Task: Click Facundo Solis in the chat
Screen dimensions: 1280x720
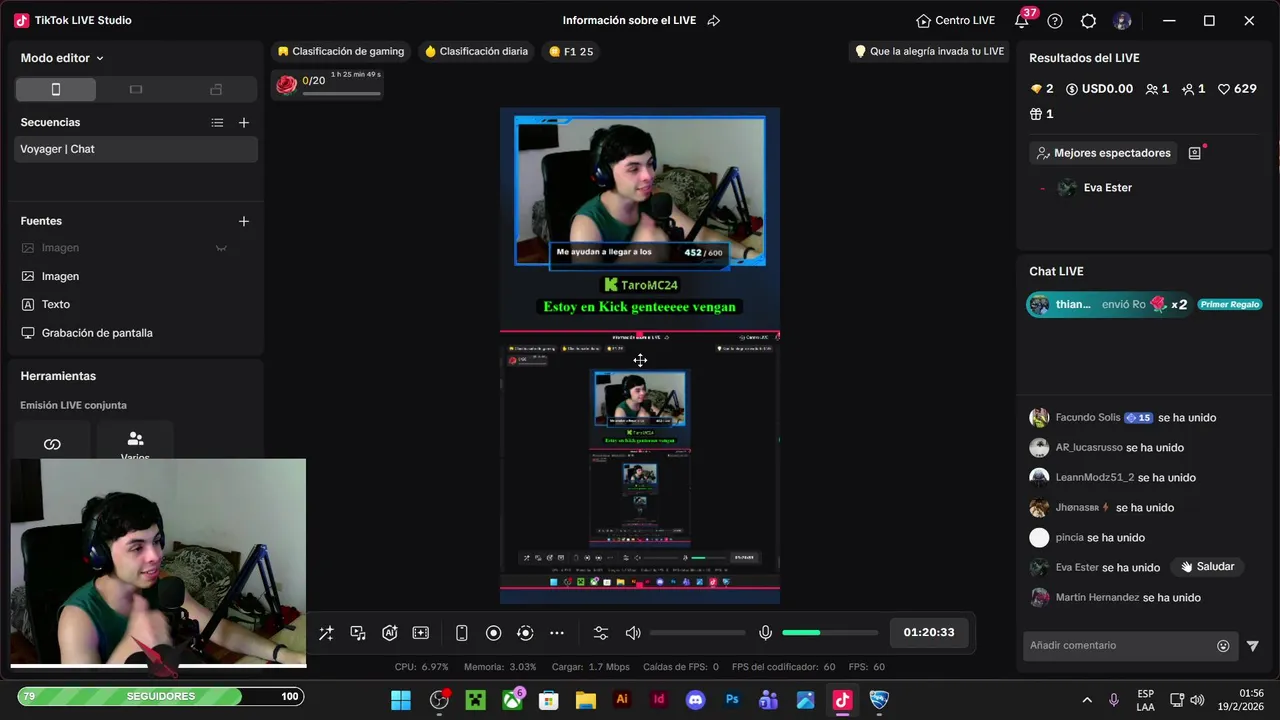Action: click(x=1088, y=418)
